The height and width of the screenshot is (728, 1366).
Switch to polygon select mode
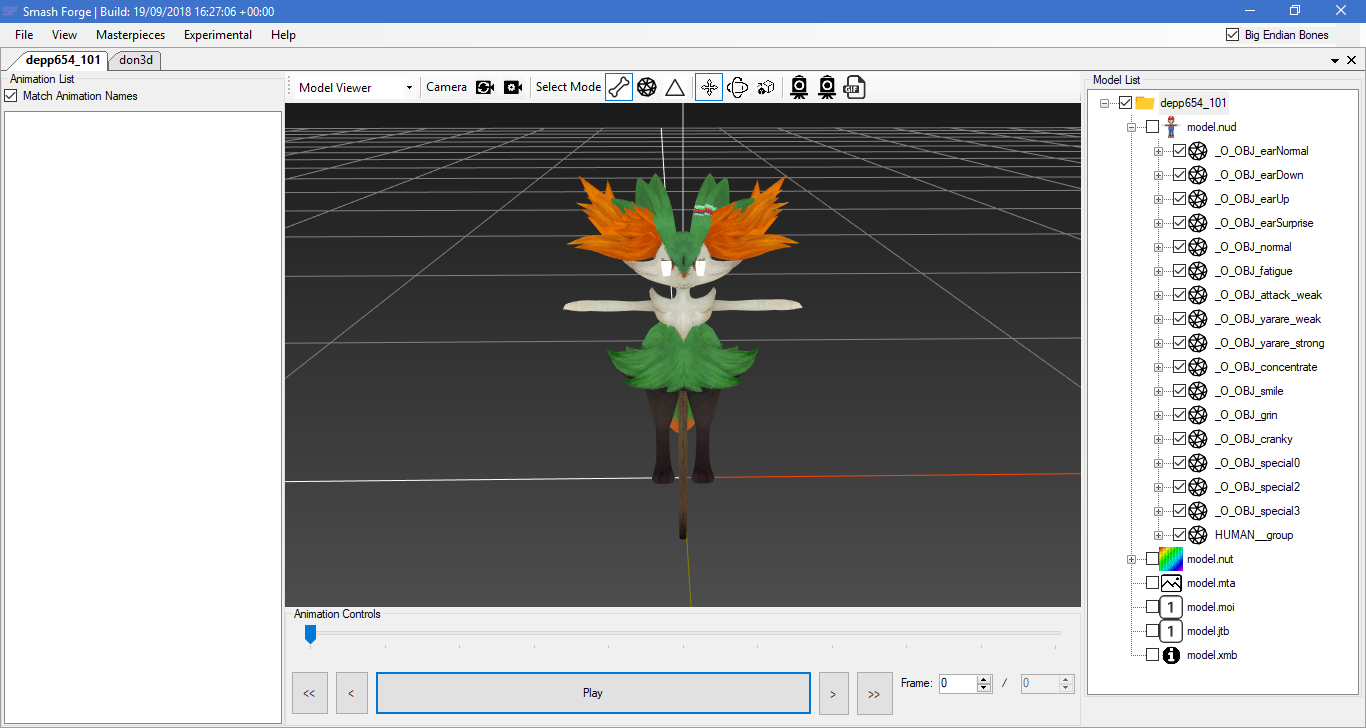pyautogui.click(x=647, y=87)
